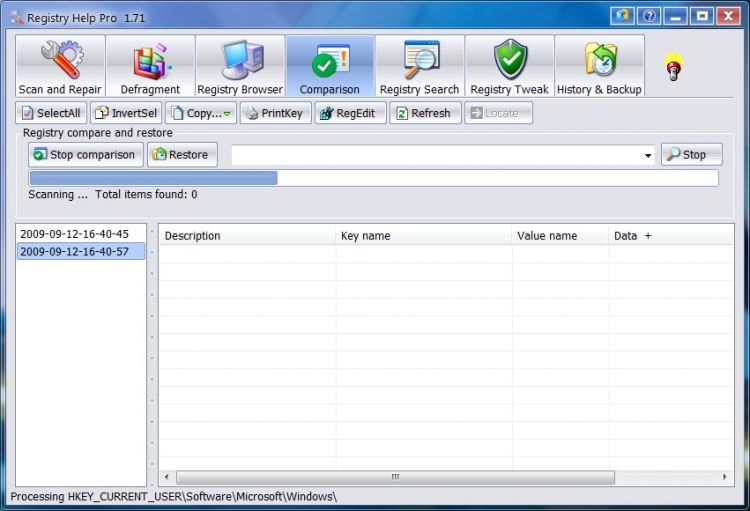This screenshot has width=750, height=511.
Task: Open the Defragment tool
Action: tap(150, 66)
